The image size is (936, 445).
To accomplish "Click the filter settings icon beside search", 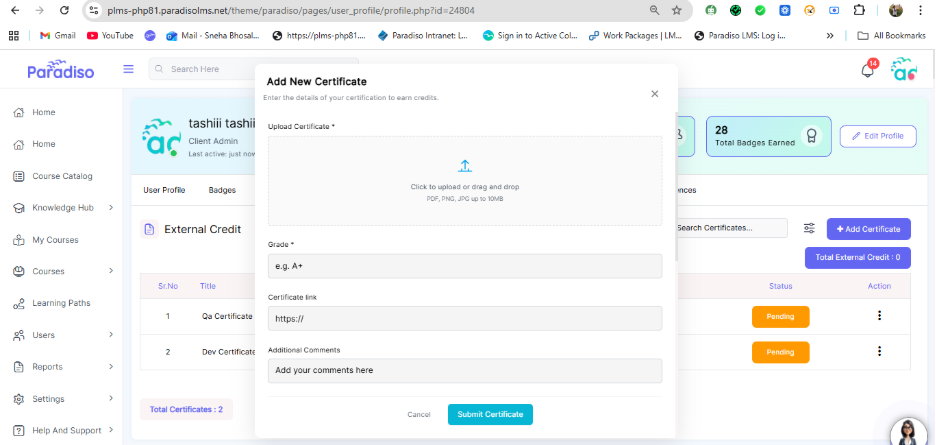I will pyautogui.click(x=809, y=228).
